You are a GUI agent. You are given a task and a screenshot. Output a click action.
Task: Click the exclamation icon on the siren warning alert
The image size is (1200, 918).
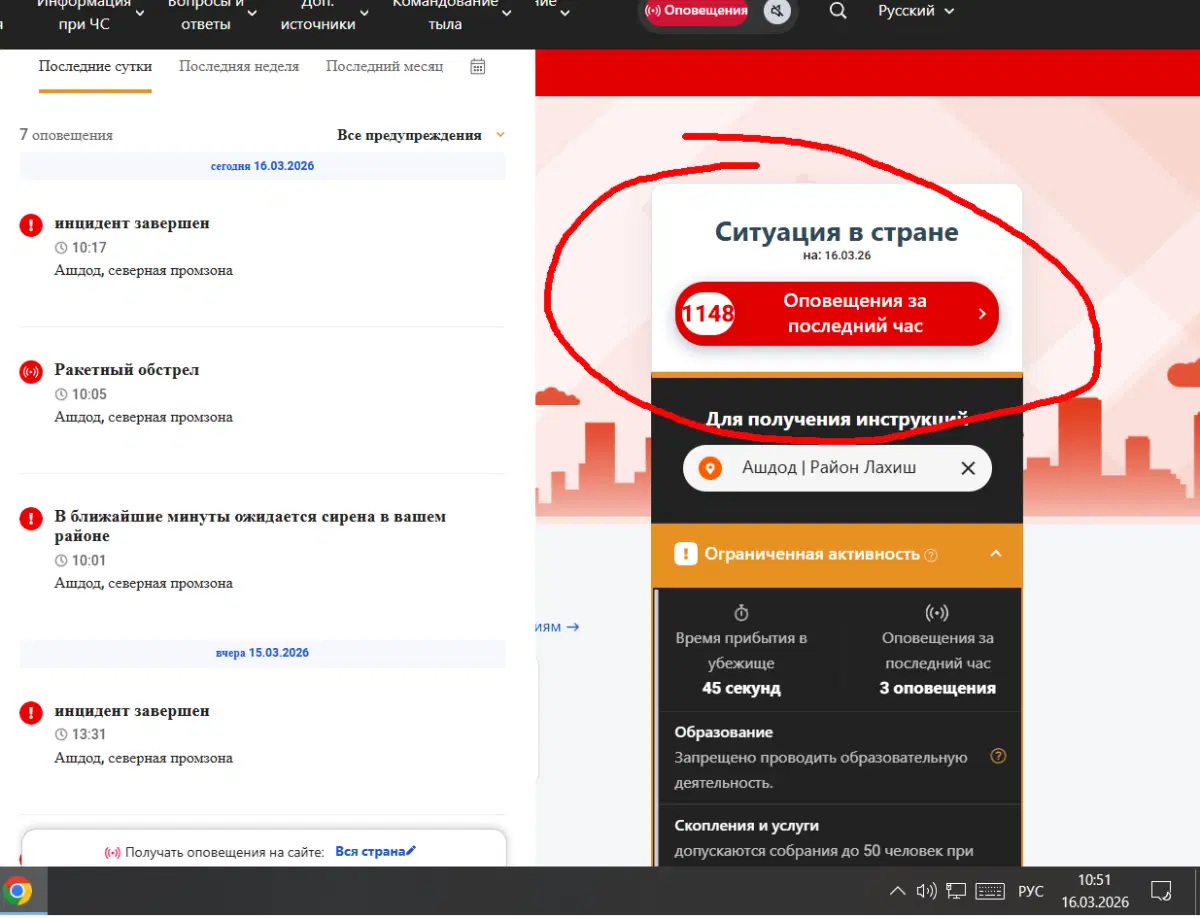pyautogui.click(x=31, y=517)
